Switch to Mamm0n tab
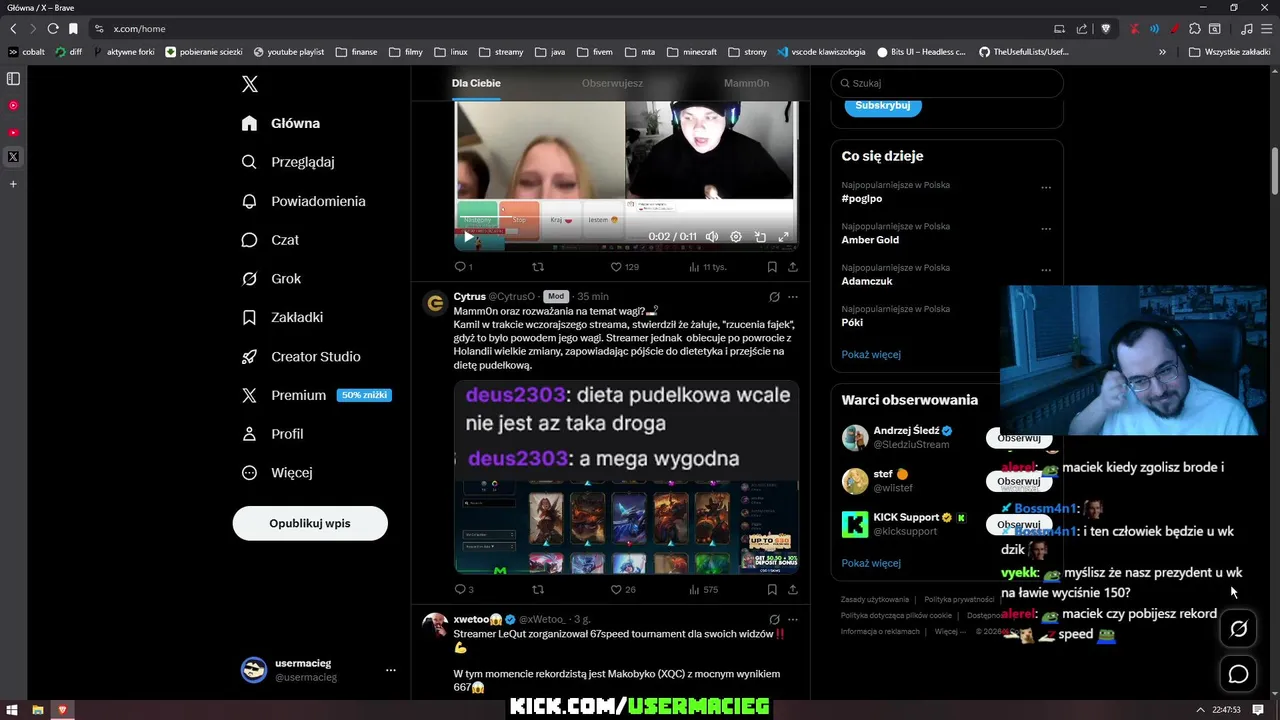Screen dimensions: 1280x720 [746, 83]
